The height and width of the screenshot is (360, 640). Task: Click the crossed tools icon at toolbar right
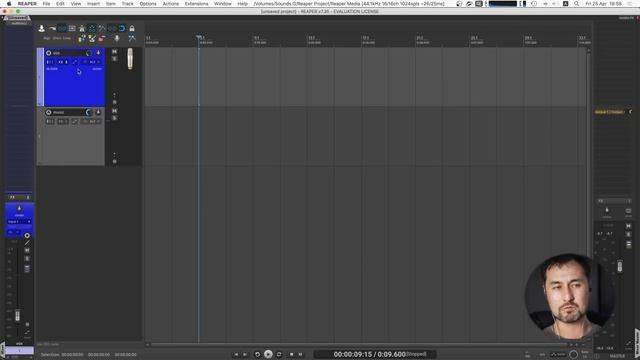132,38
